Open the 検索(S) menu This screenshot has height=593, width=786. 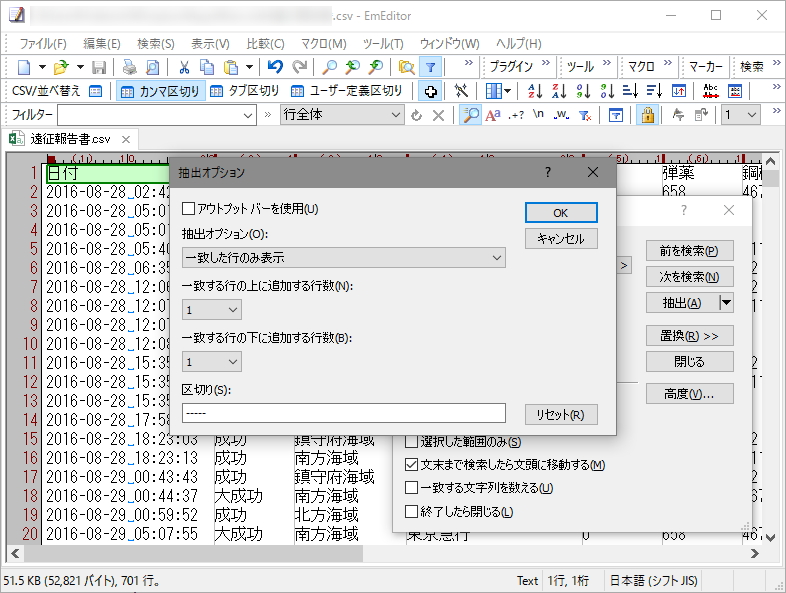coord(156,44)
